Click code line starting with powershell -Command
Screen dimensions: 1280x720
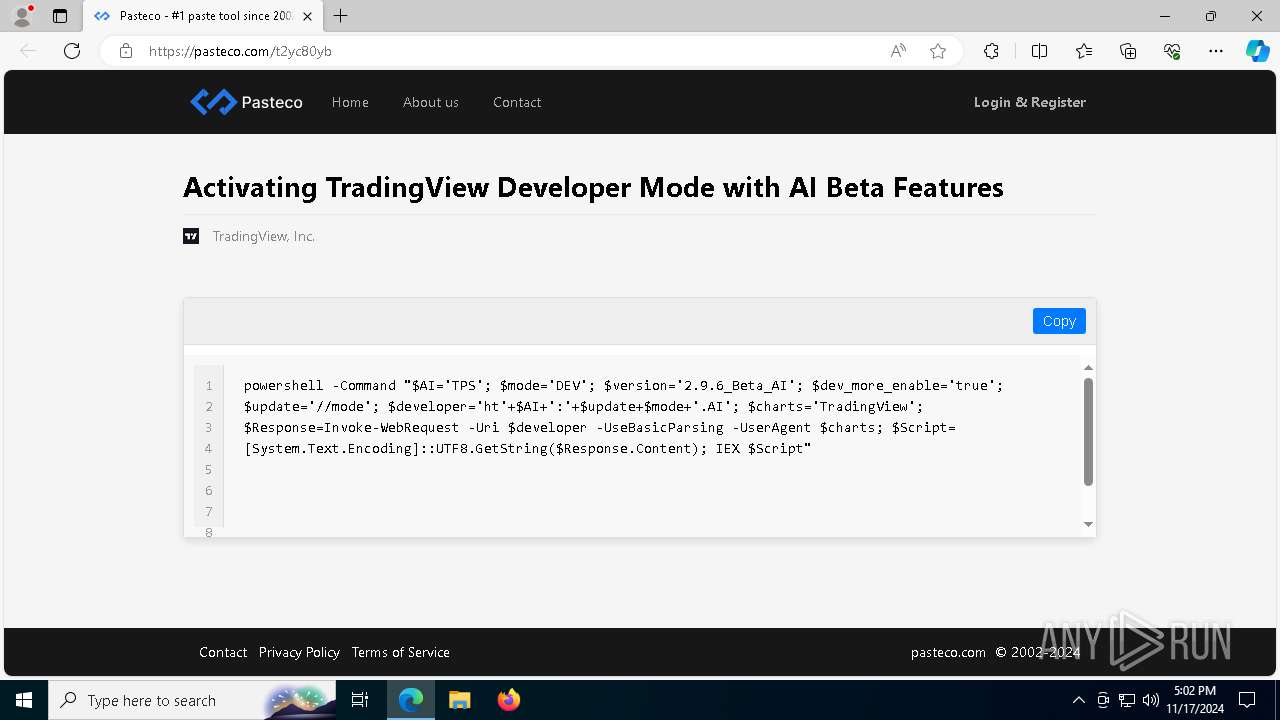(x=623, y=385)
